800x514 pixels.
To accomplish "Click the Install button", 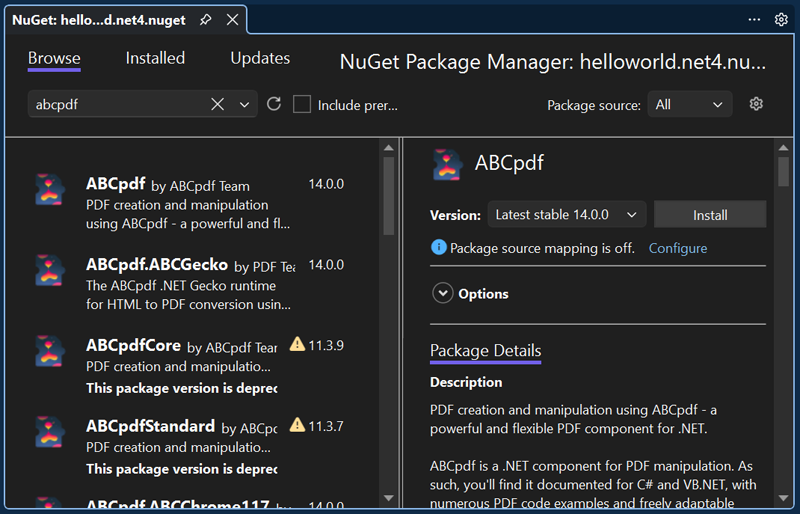I will pyautogui.click(x=710, y=214).
